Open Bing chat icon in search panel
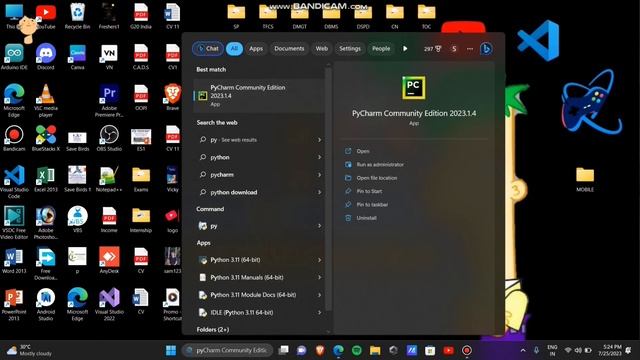640x360 pixels. pyautogui.click(x=486, y=49)
